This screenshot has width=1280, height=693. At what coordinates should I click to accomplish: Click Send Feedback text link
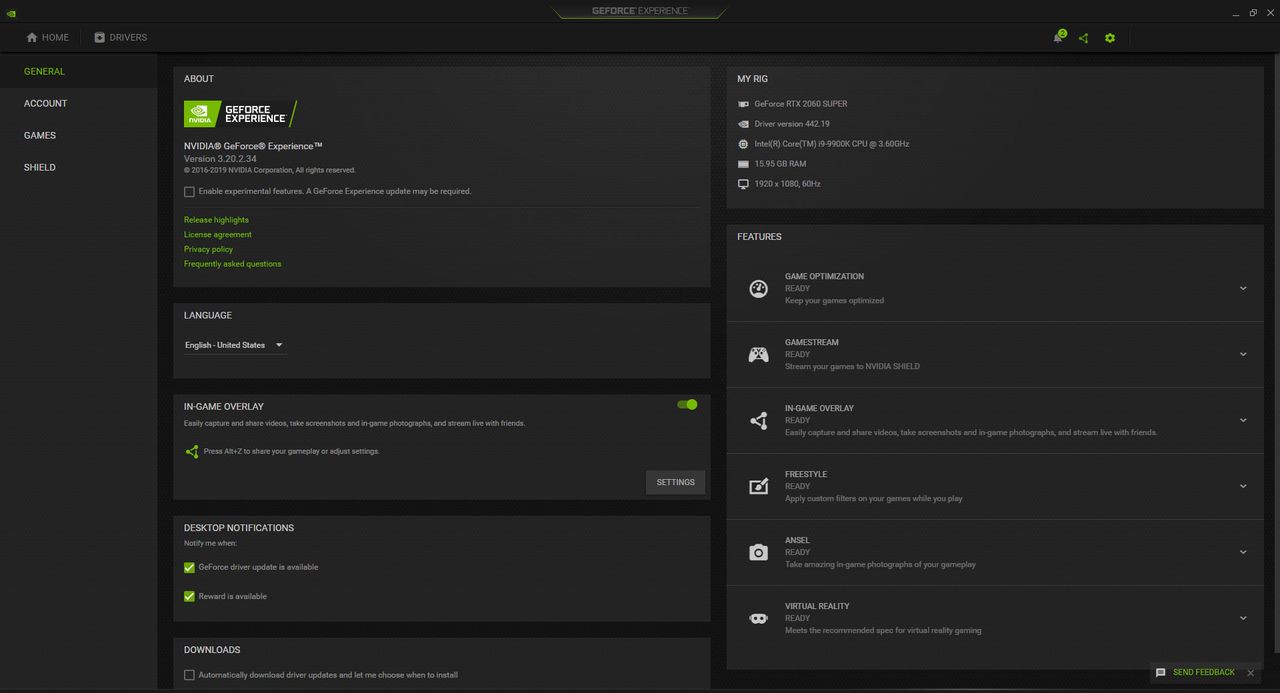point(1204,673)
